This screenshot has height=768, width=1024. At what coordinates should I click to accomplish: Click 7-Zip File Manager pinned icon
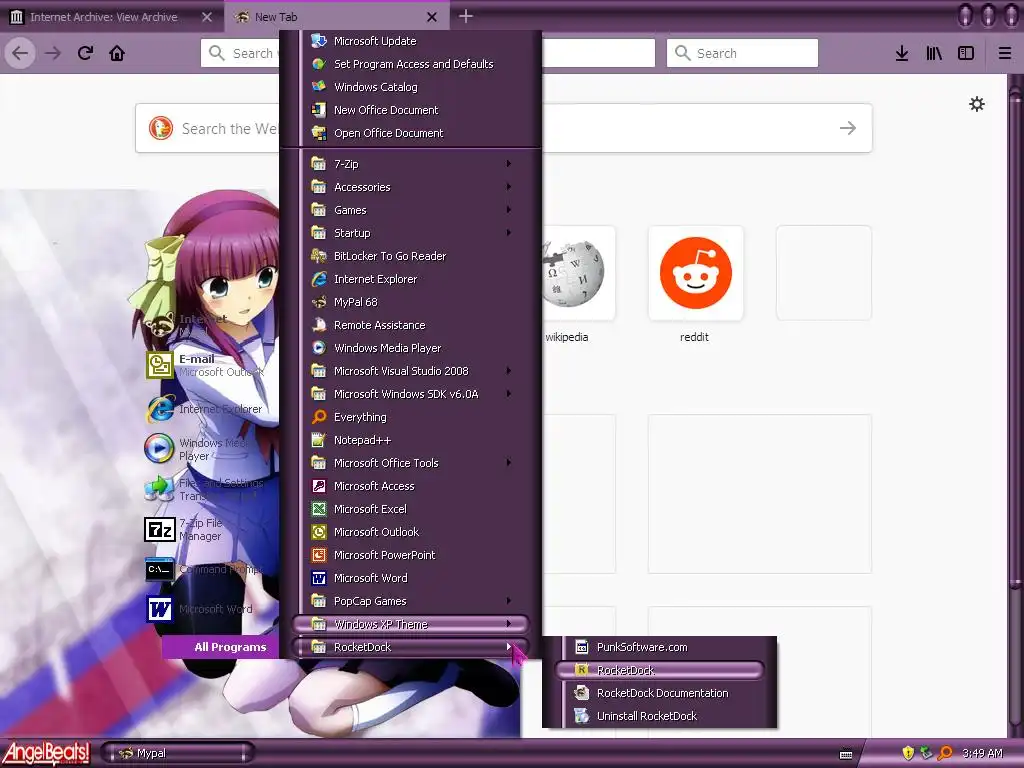pyautogui.click(x=159, y=530)
